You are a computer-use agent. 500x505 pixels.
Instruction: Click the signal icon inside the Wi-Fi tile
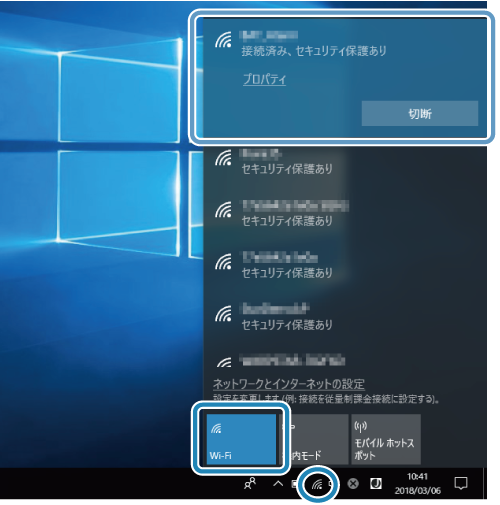216,429
